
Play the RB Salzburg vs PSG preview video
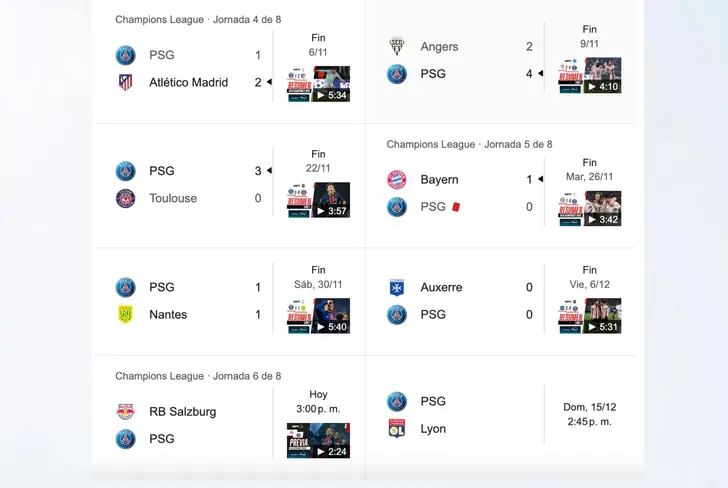318,440
